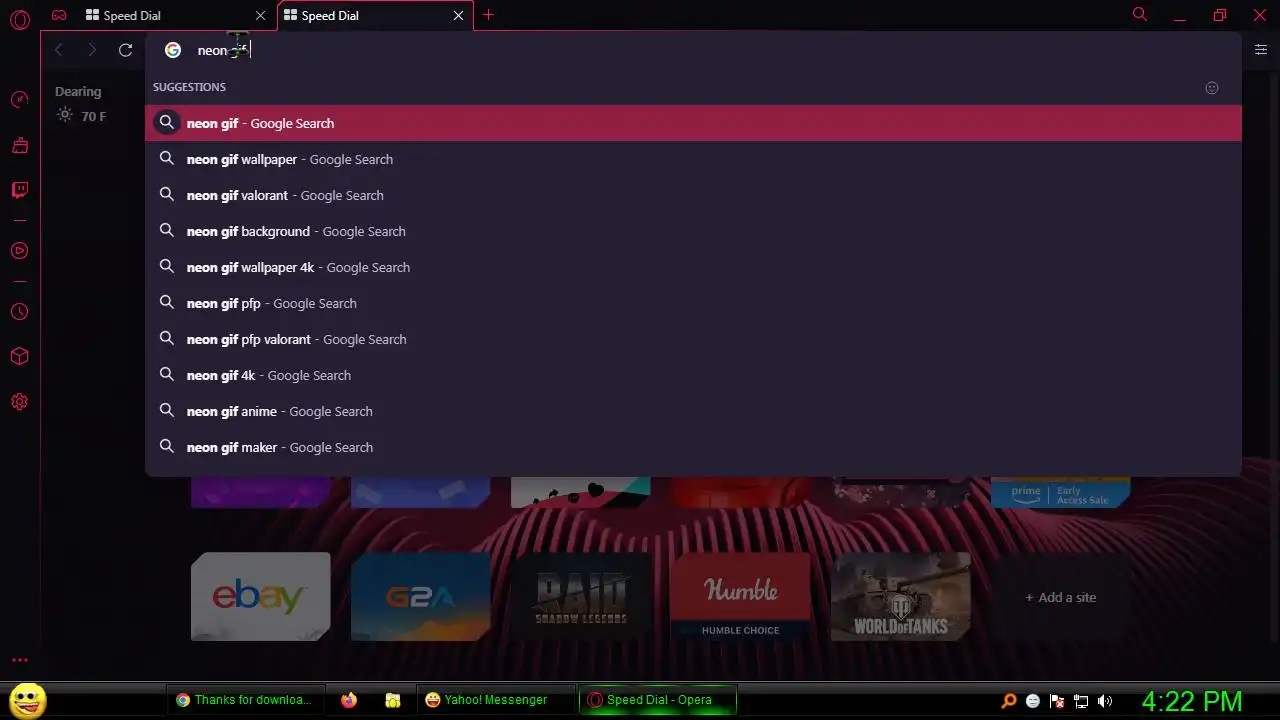This screenshot has height=720, width=1280.
Task: Select 'neon gif wallpaper' suggestion
Action: (x=693, y=159)
